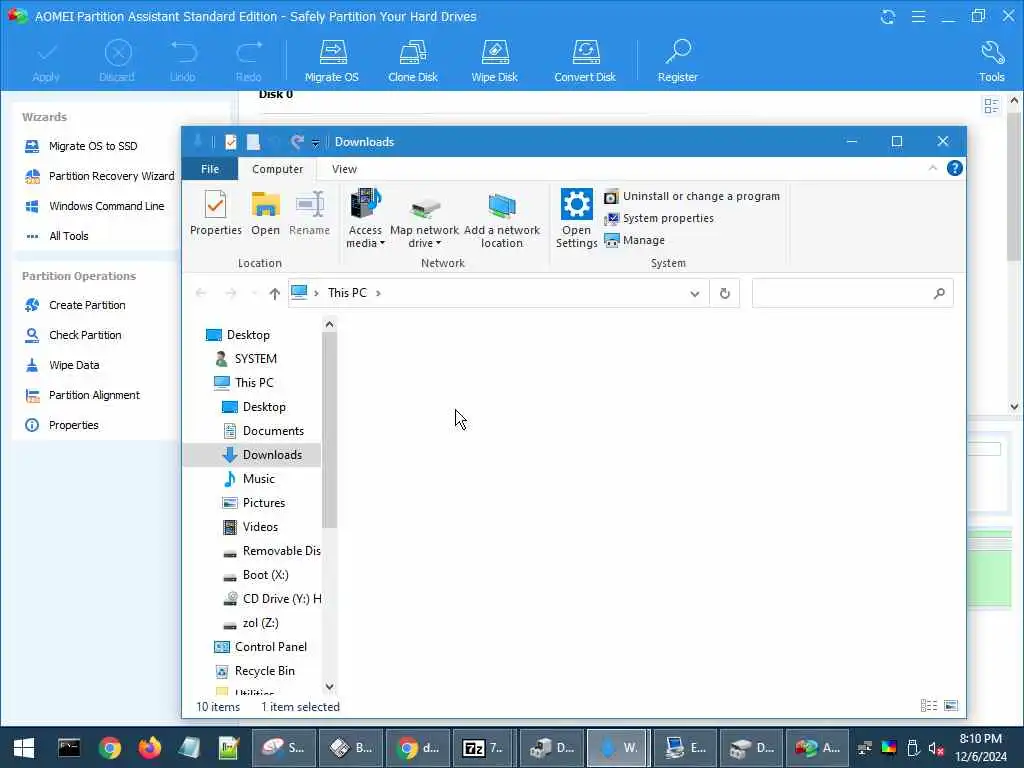1024x768 pixels.
Task: Click Open Settings gear in ribbon
Action: pyautogui.click(x=576, y=219)
